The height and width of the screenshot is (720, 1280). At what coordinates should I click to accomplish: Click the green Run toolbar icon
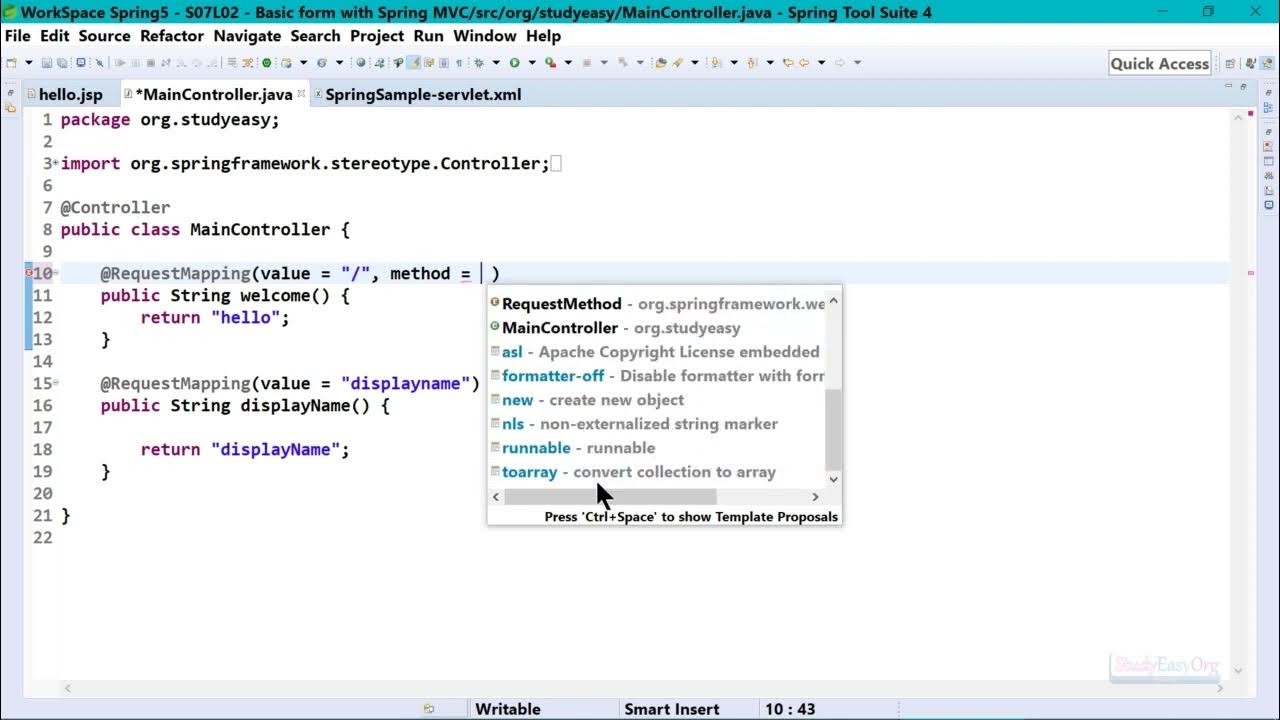click(514, 63)
